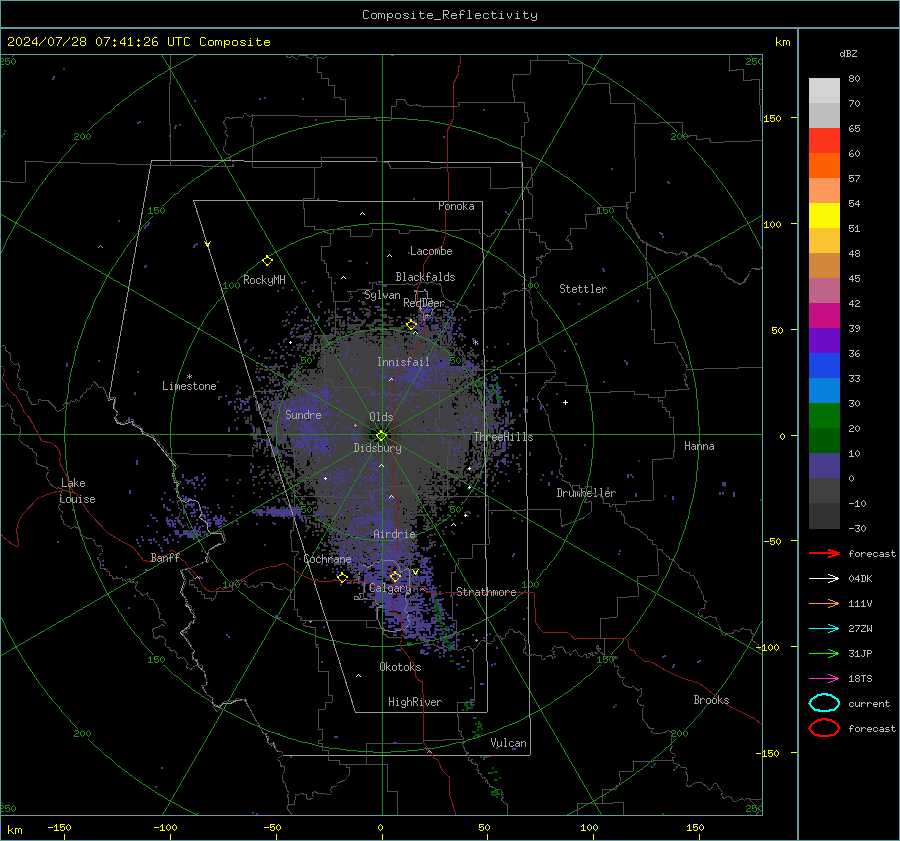Viewport: 900px width, 841px height.
Task: Click the Ponoka town label
Action: pyautogui.click(x=456, y=206)
